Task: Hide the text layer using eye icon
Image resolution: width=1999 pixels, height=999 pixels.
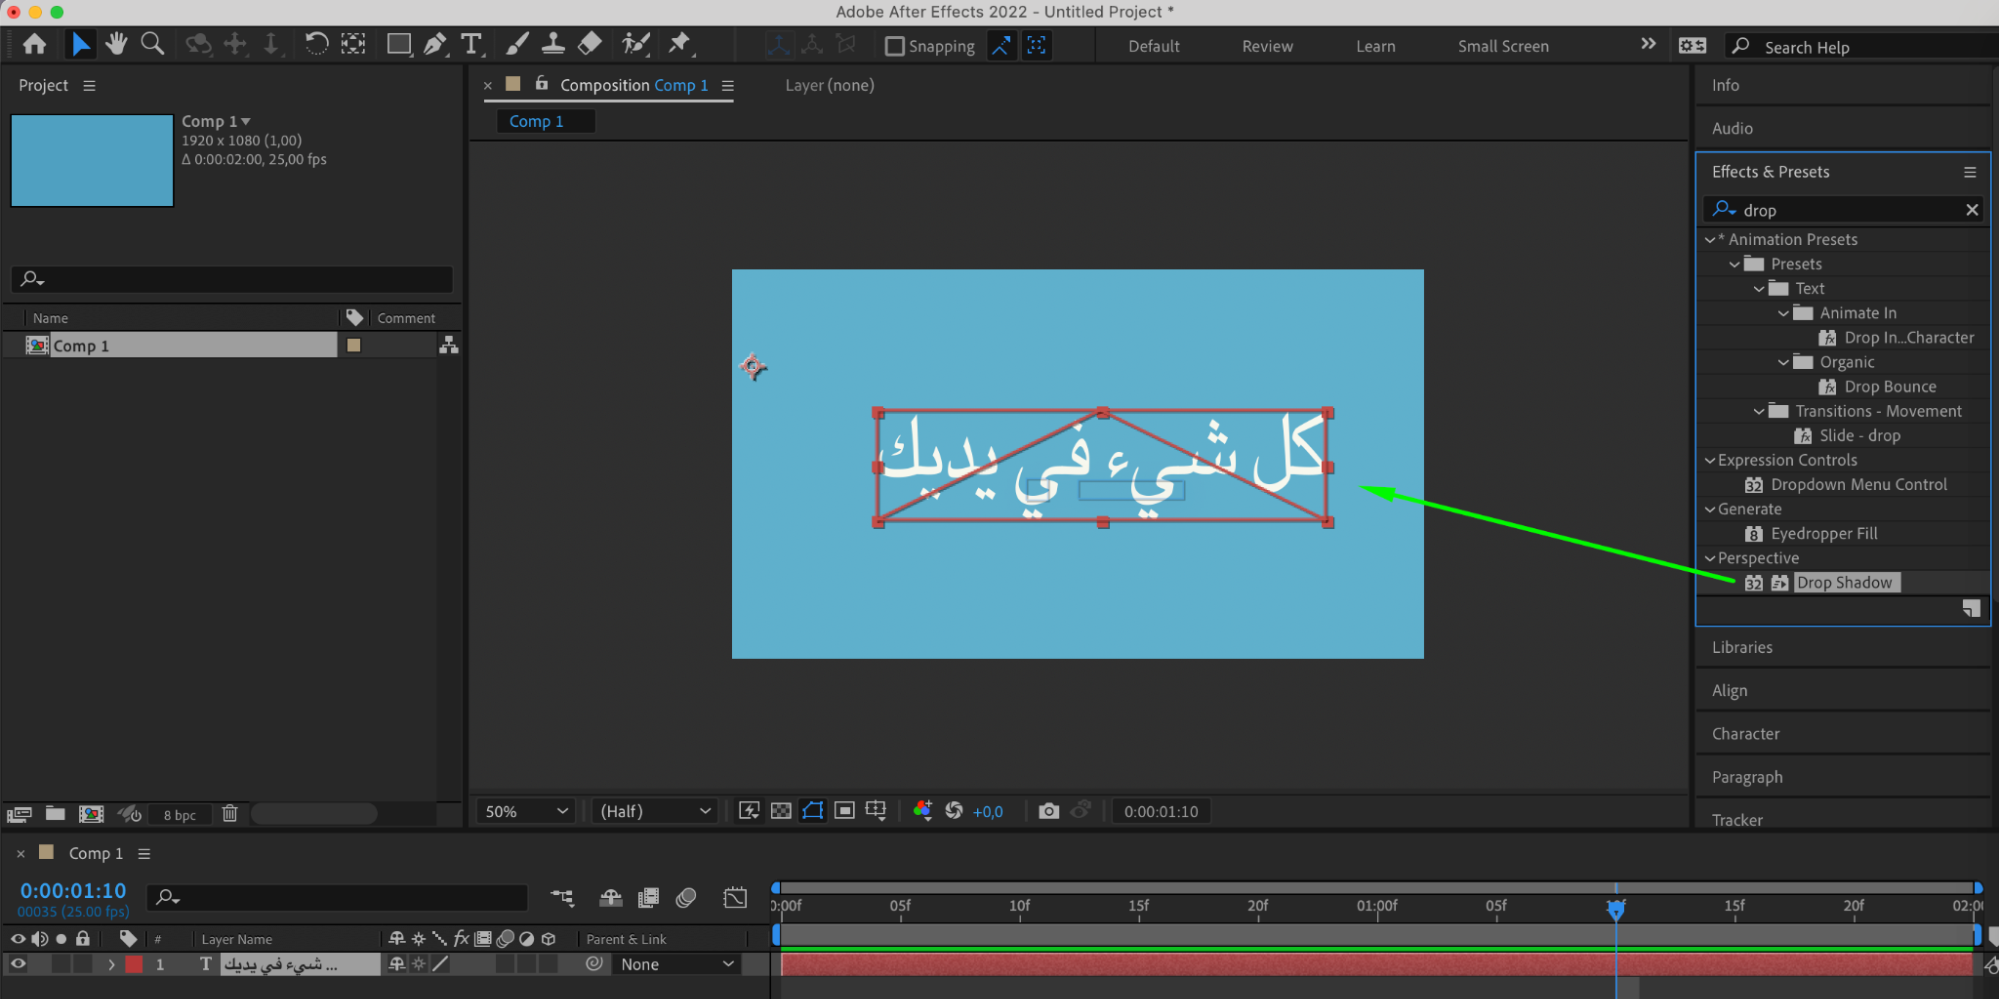Action: [x=18, y=964]
